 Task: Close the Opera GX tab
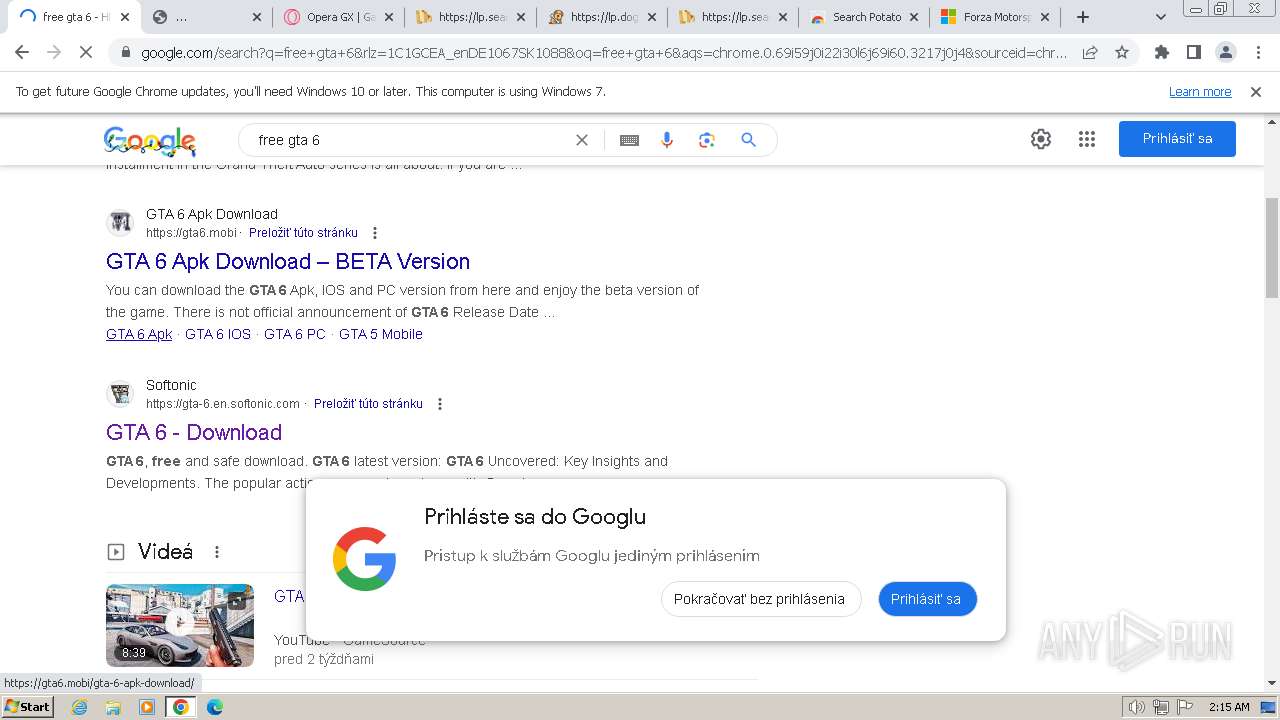click(x=388, y=17)
